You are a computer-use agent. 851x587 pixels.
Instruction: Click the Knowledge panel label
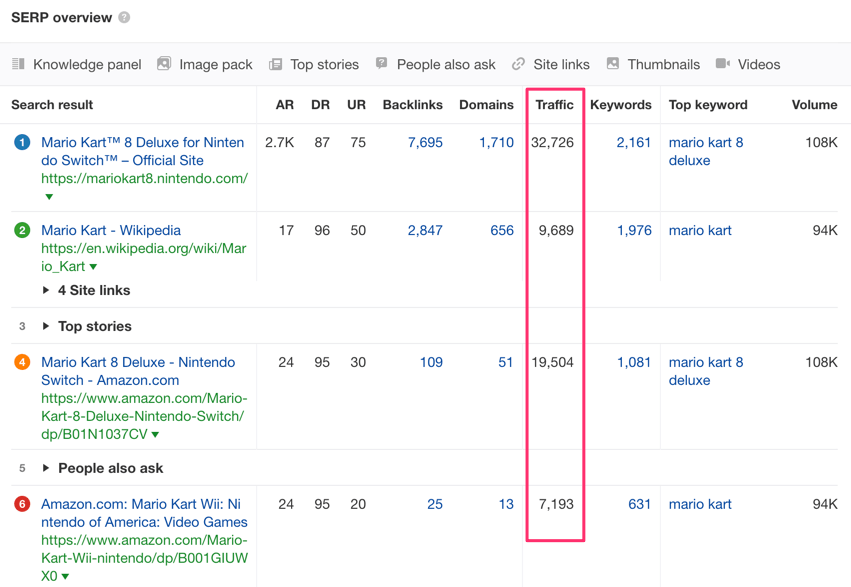coord(87,65)
